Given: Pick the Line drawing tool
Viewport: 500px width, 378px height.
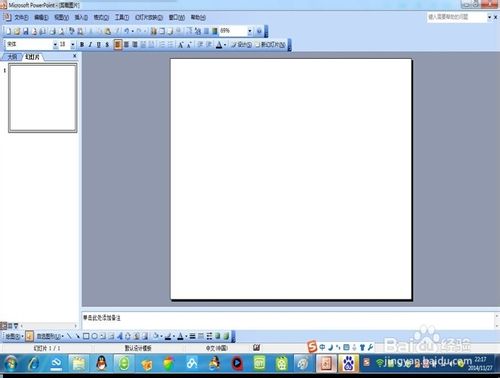Looking at the screenshot, I should (69, 336).
